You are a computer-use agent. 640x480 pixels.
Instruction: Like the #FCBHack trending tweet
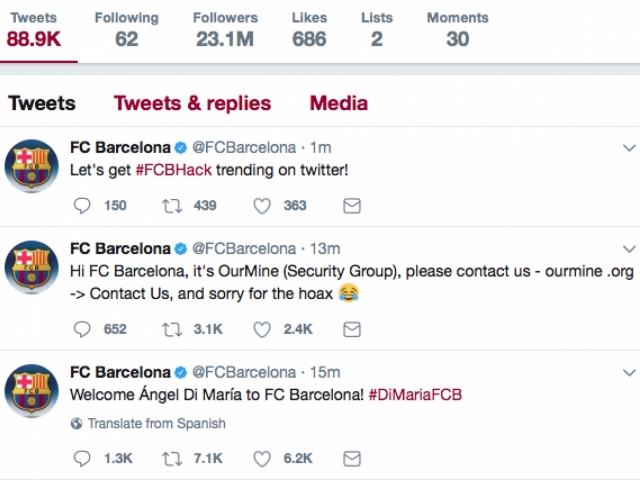262,205
